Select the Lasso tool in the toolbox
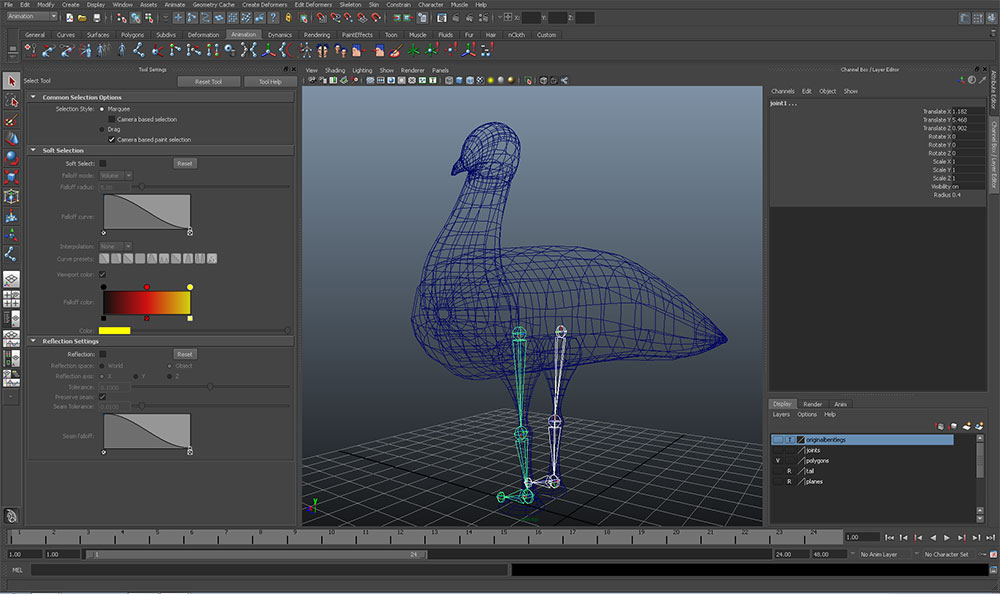The height and width of the screenshot is (594, 1000). pyautogui.click(x=12, y=101)
